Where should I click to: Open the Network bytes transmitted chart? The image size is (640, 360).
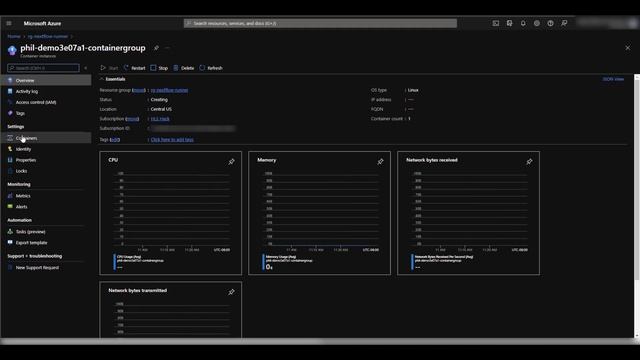pos(171,310)
